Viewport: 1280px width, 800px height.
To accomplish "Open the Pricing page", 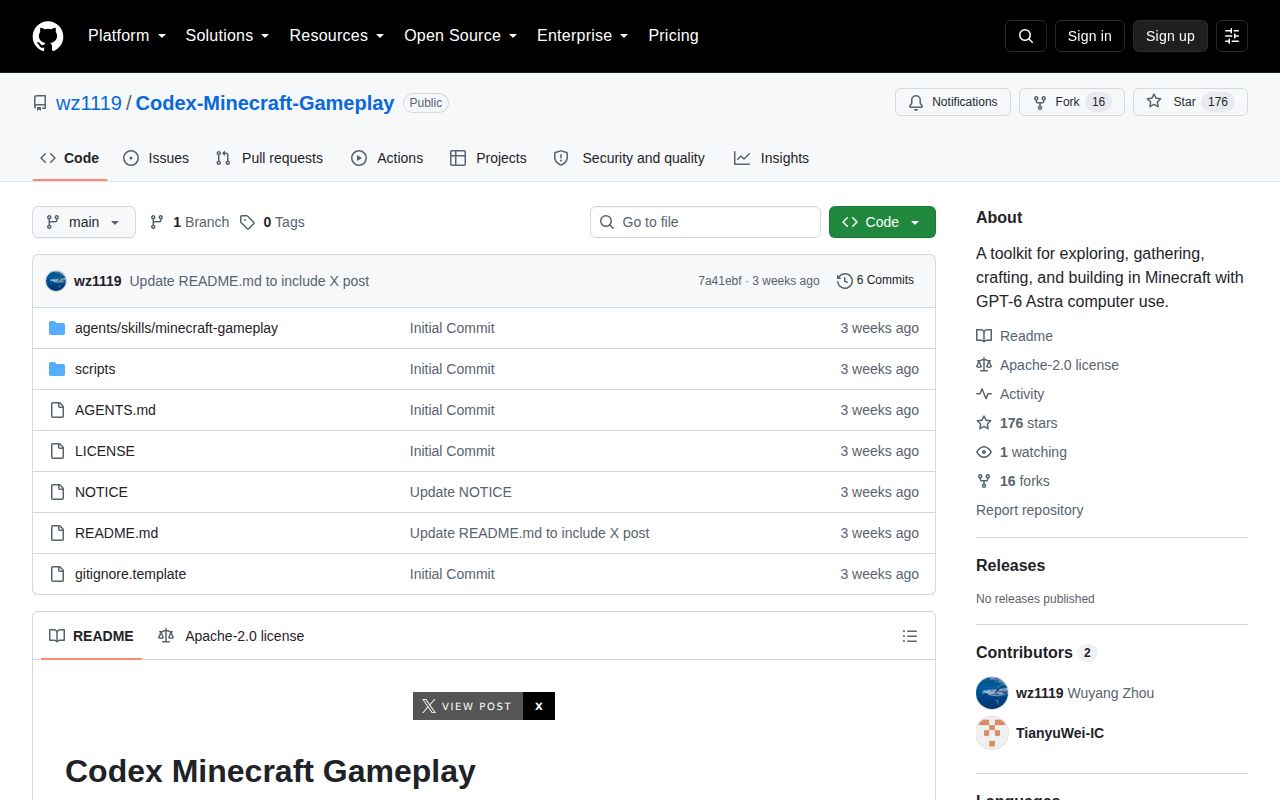I will coord(673,36).
